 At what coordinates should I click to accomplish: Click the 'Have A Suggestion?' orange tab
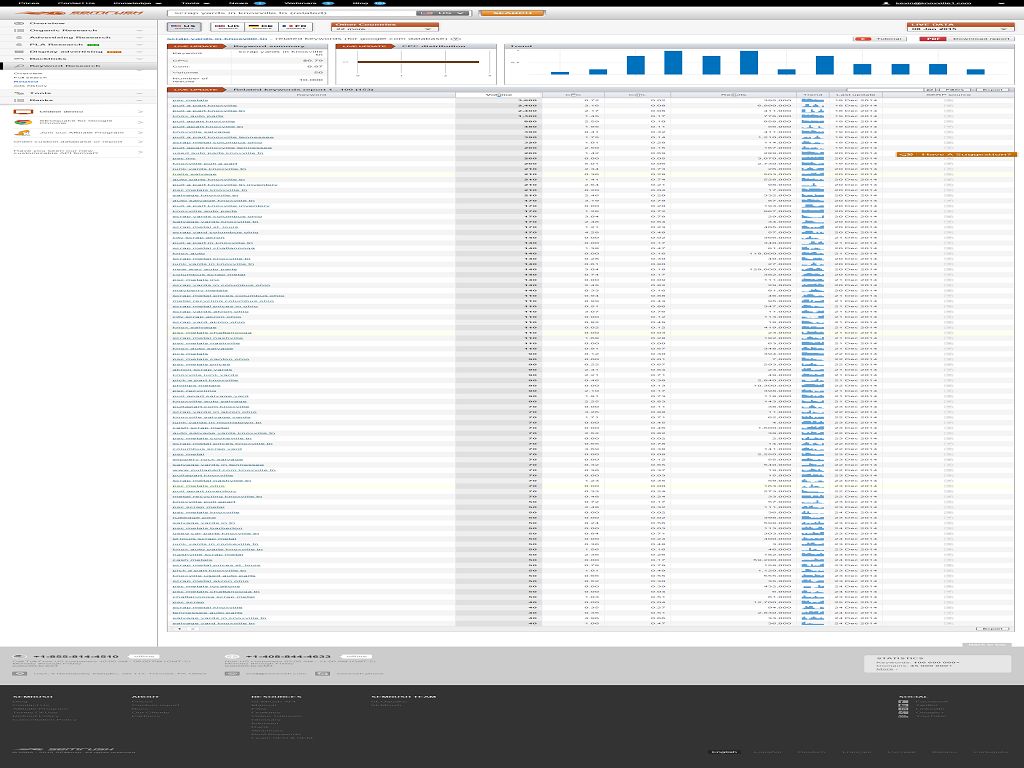(957, 154)
